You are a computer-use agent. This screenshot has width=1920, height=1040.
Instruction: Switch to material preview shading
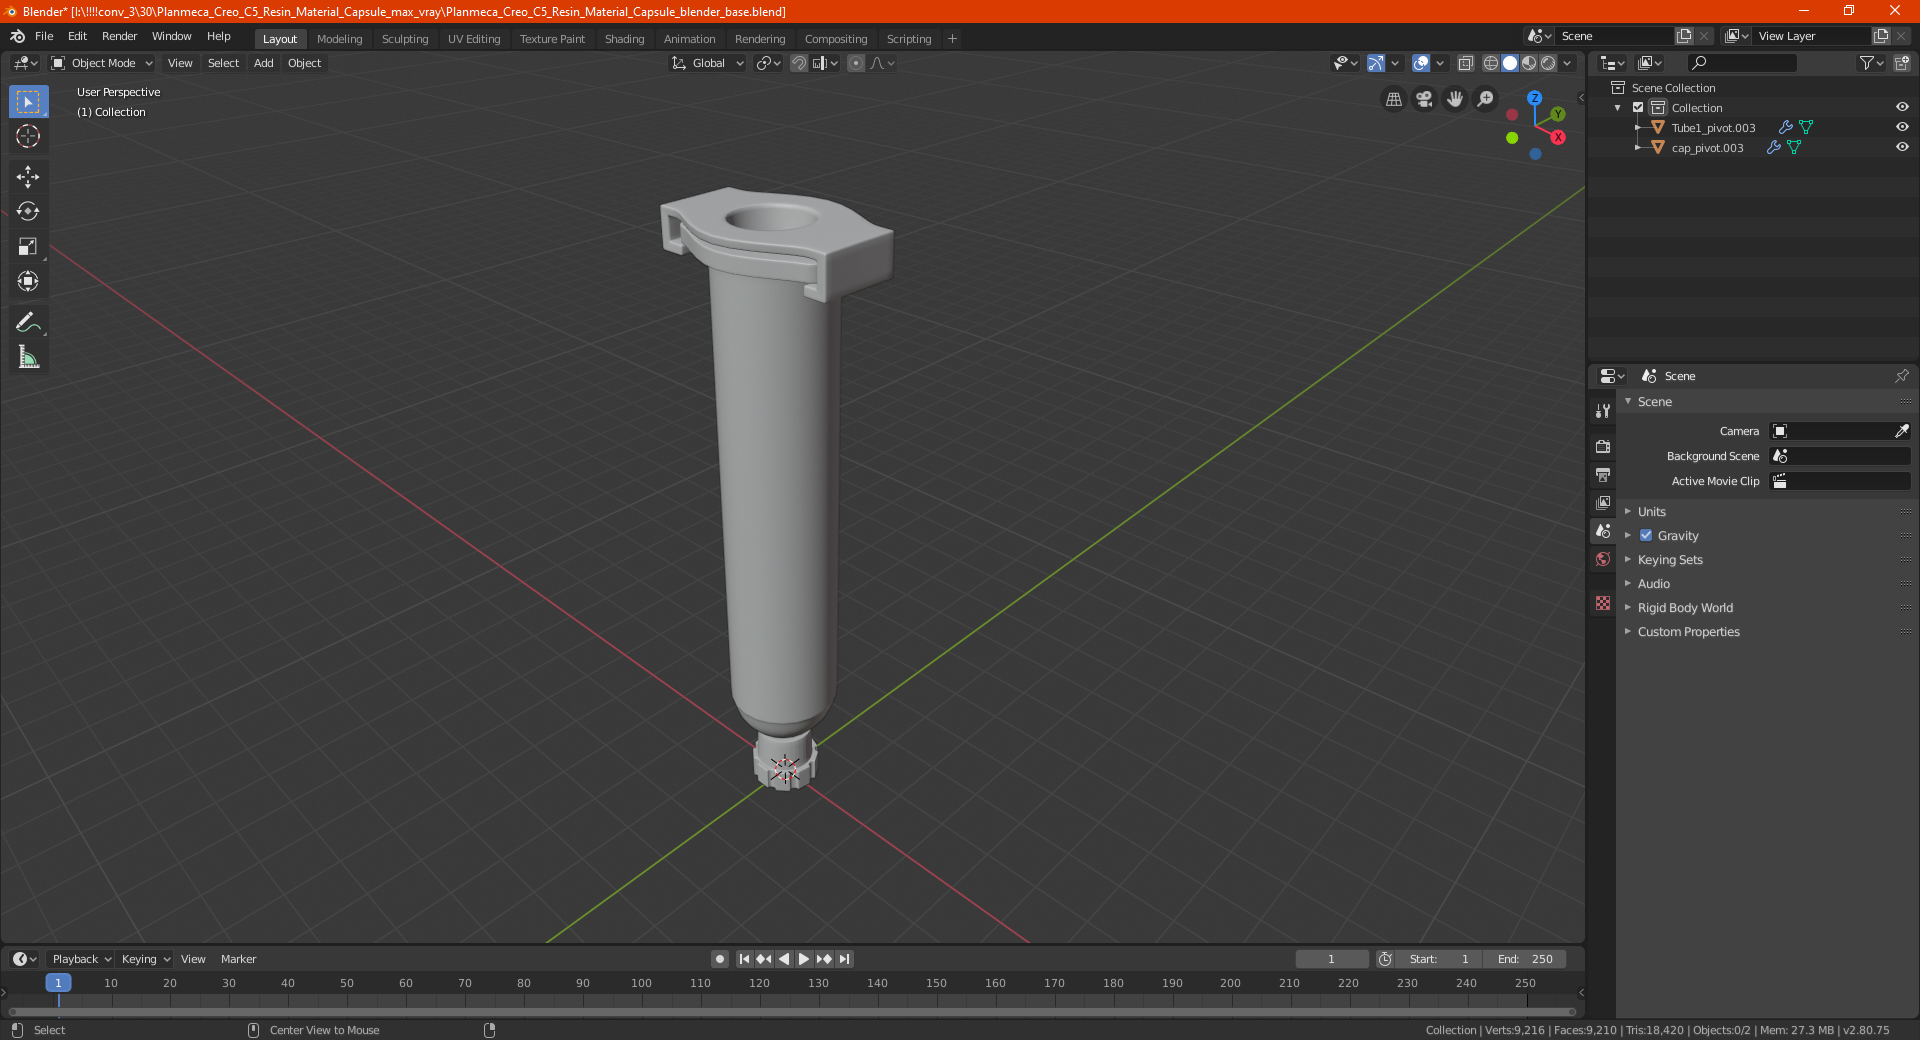click(x=1529, y=63)
